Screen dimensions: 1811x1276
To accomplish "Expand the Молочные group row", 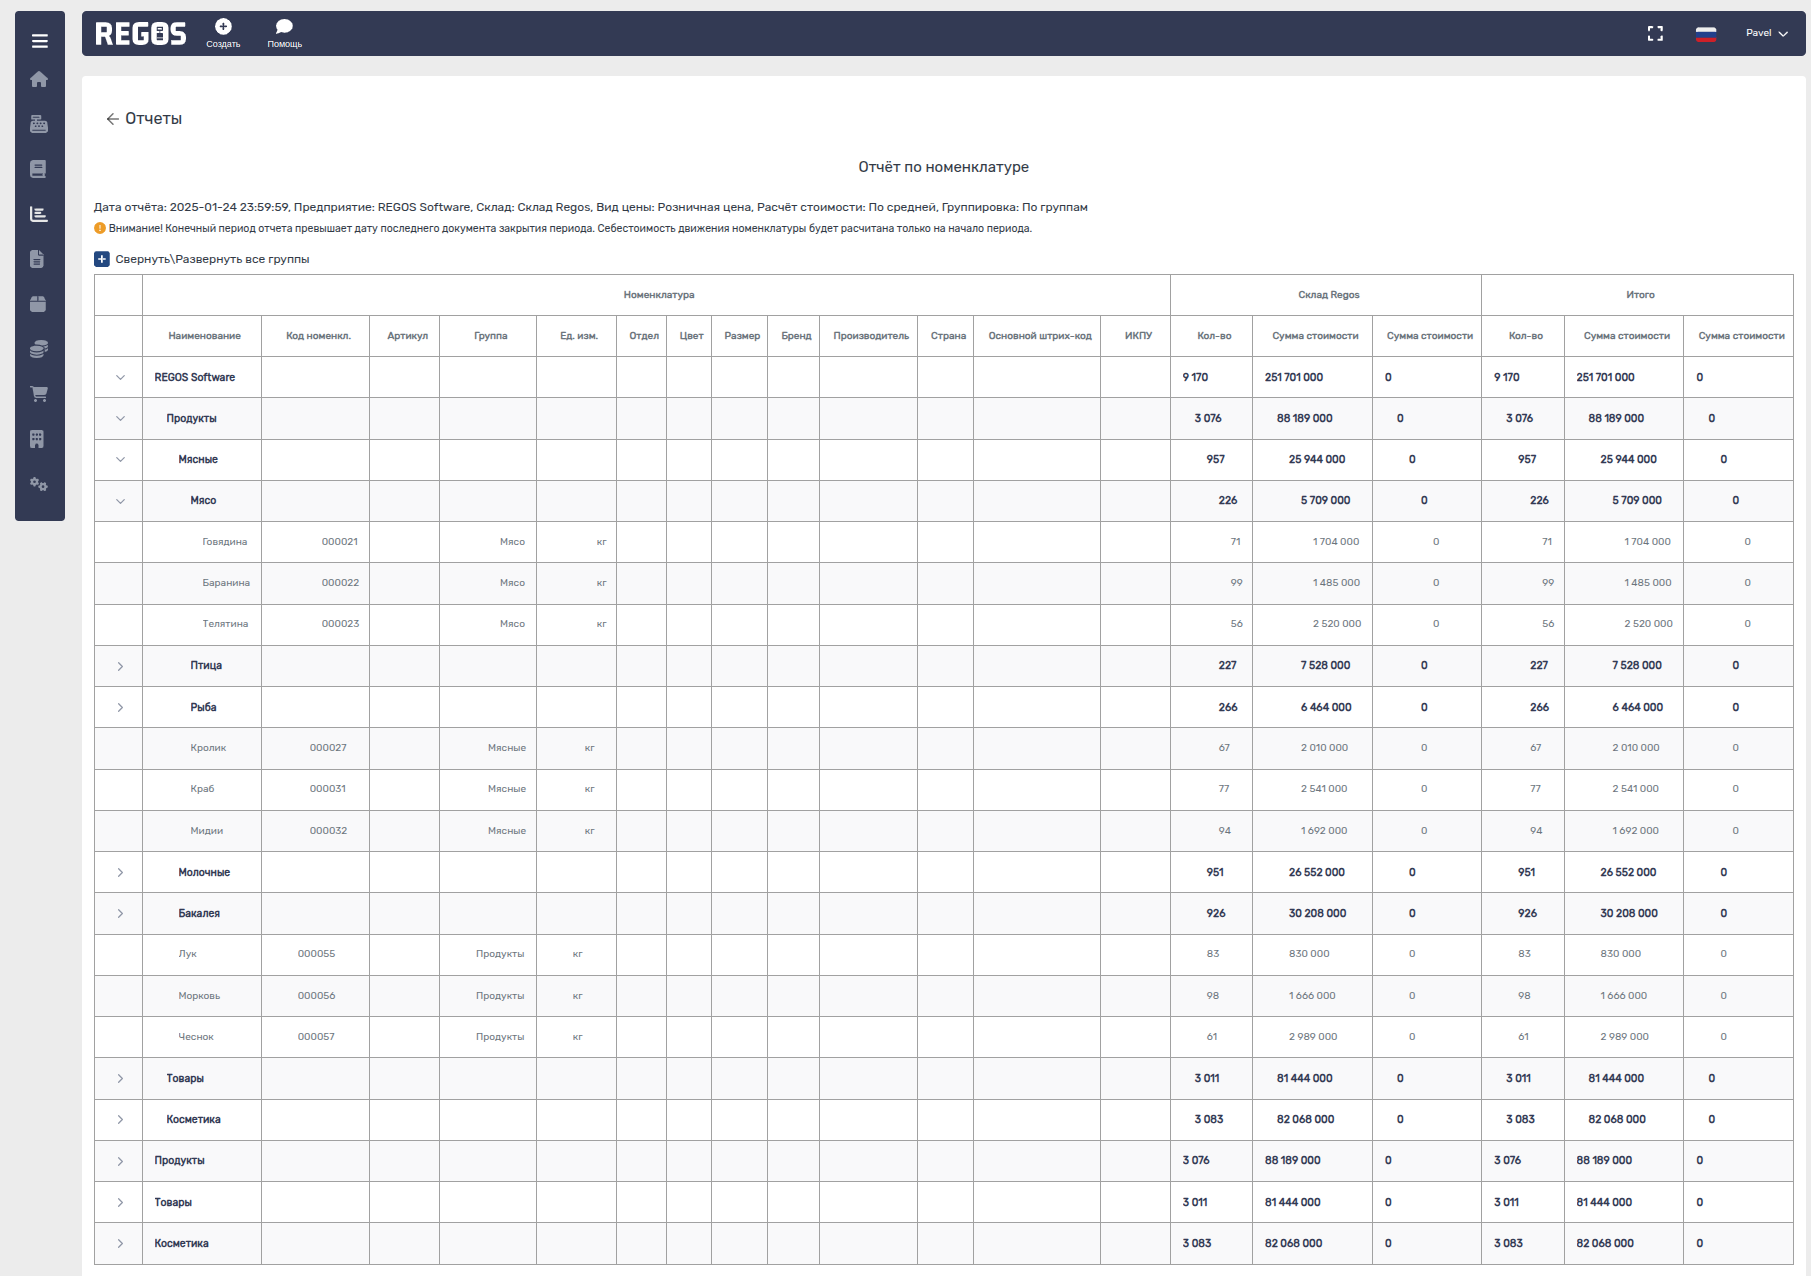I will pos(120,873).
